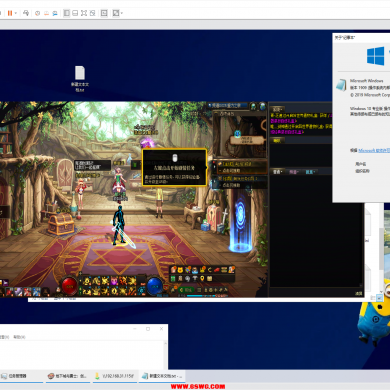
Task: Select the blue chat channel tab
Action: pyautogui.click(x=310, y=172)
